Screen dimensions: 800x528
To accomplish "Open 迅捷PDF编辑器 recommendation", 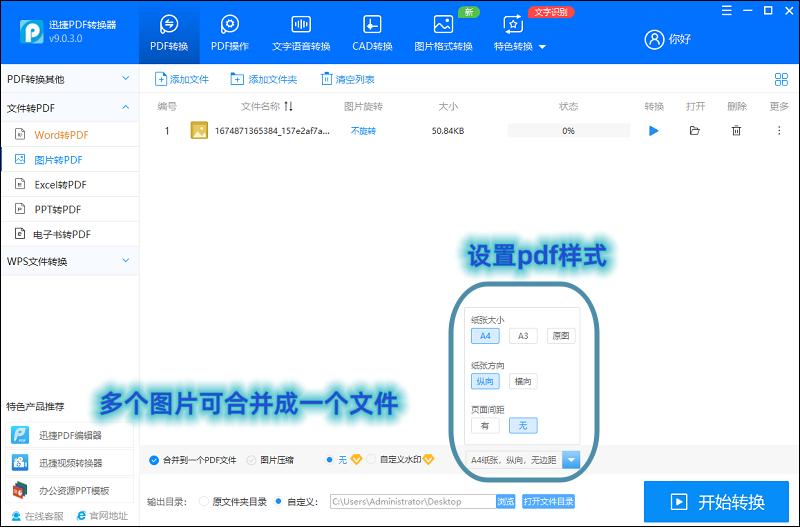I will [x=69, y=435].
